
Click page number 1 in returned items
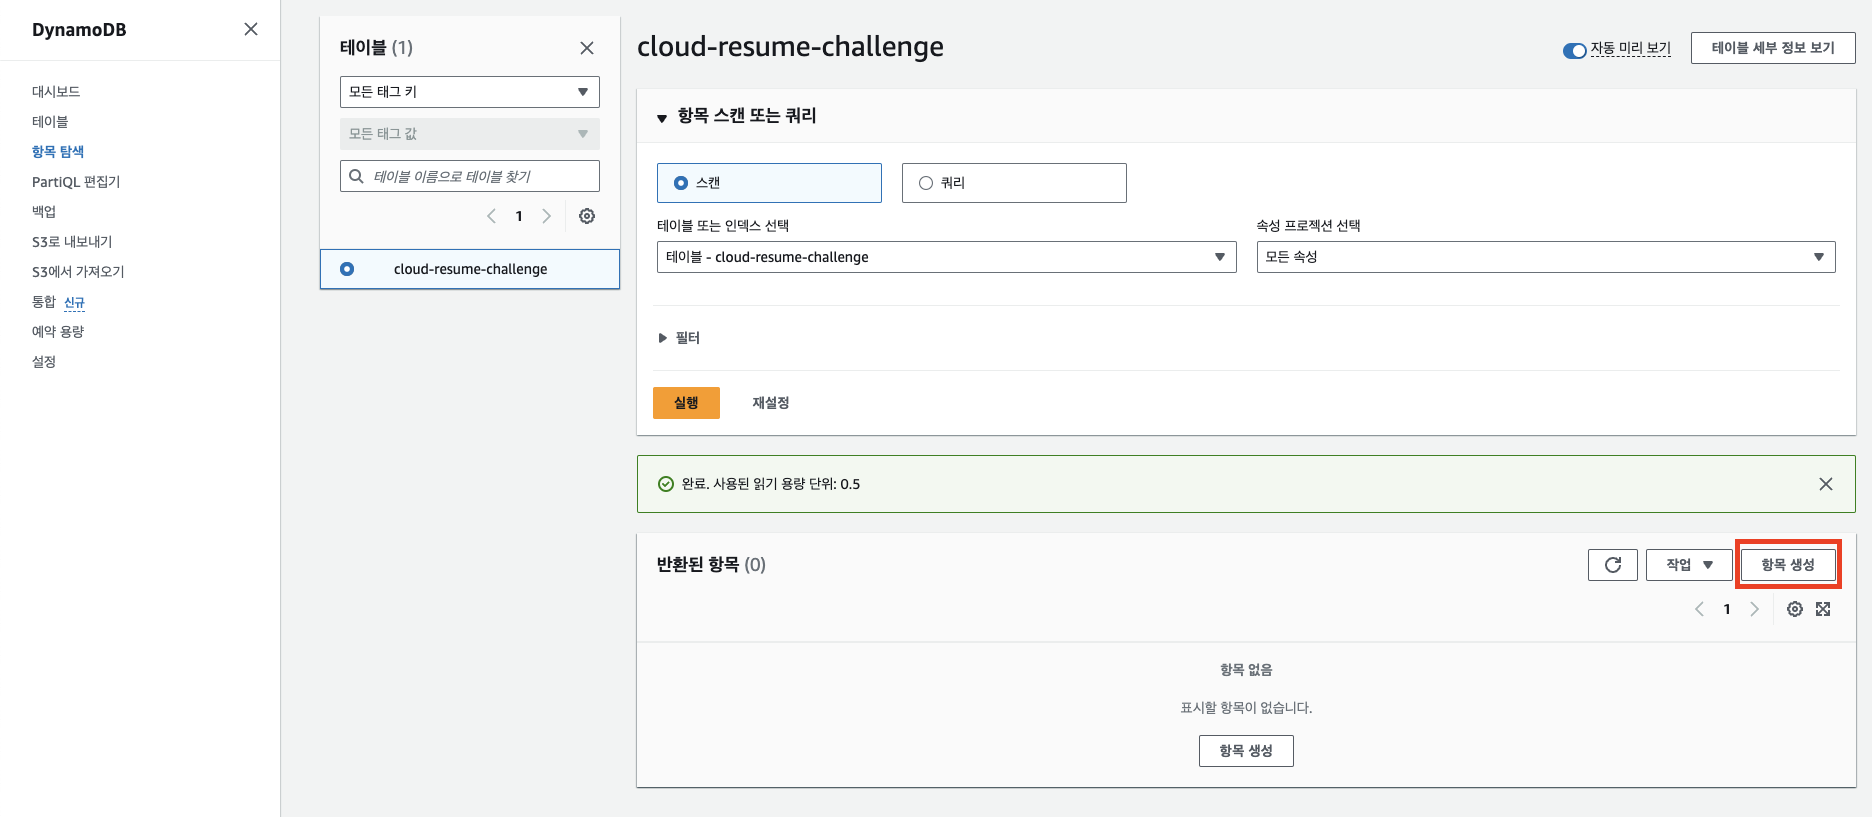[x=1727, y=609]
